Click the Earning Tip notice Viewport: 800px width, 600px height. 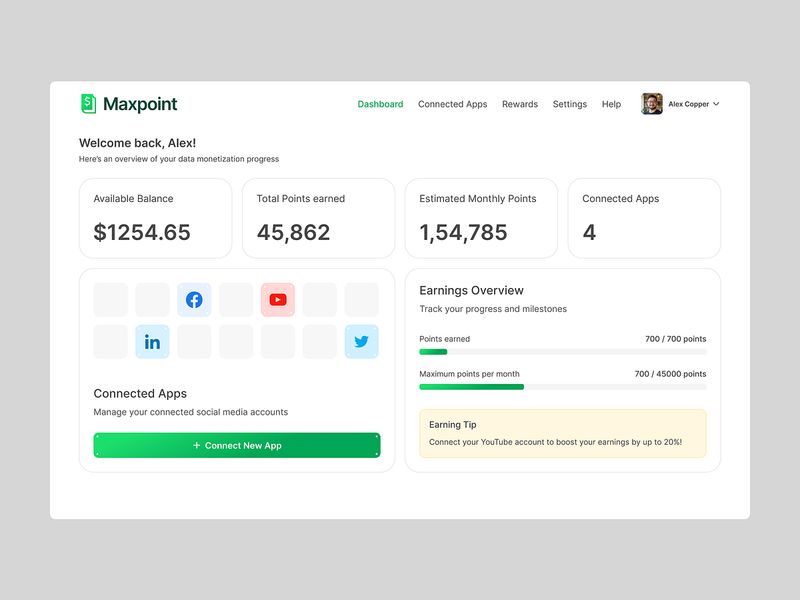(563, 433)
